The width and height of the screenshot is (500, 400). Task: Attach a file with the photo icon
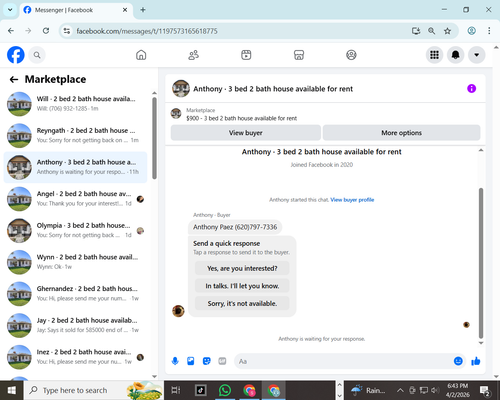coord(191,361)
